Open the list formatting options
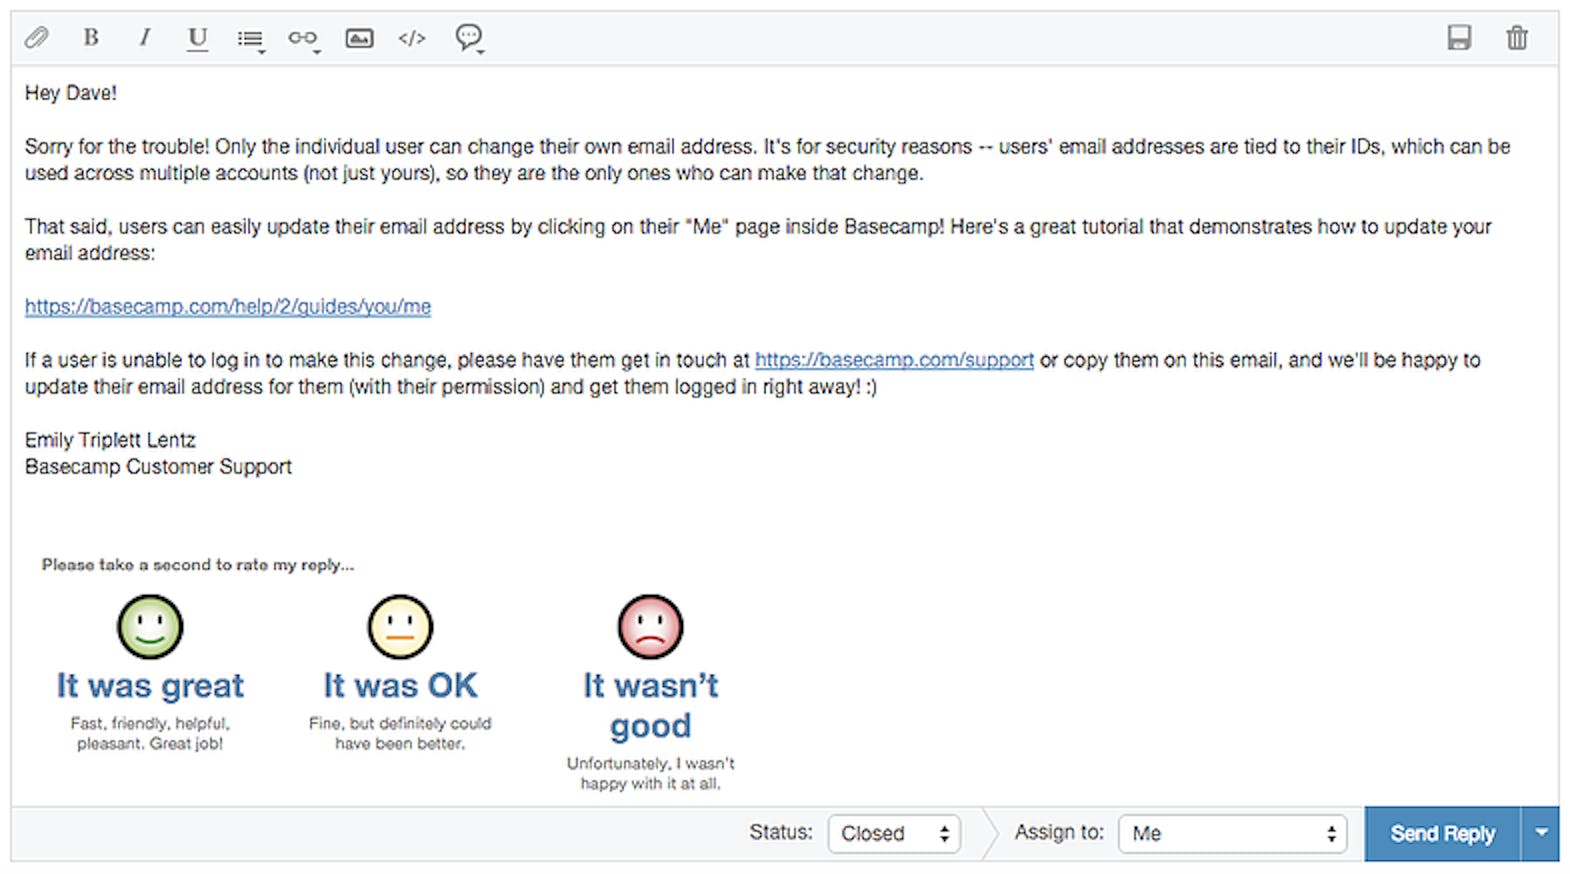Screen dimensions: 1570x874 point(250,39)
